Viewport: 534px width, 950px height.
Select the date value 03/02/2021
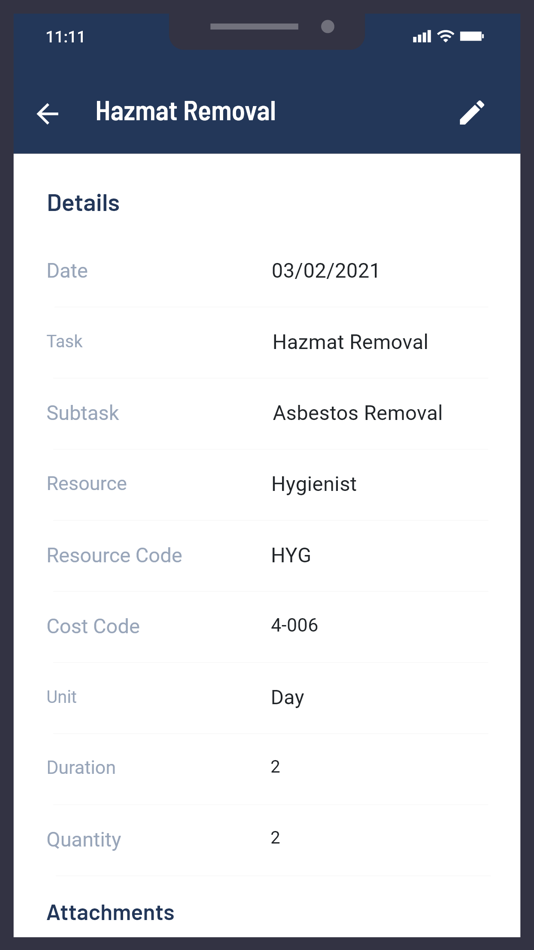[325, 270]
